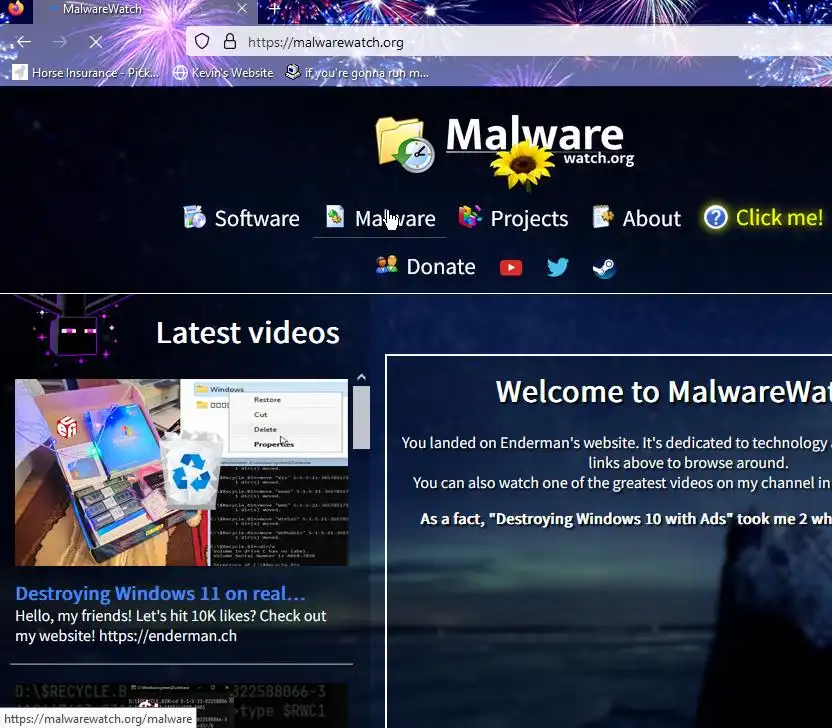Click the forward navigation arrow
The height and width of the screenshot is (728, 832).
tap(60, 42)
